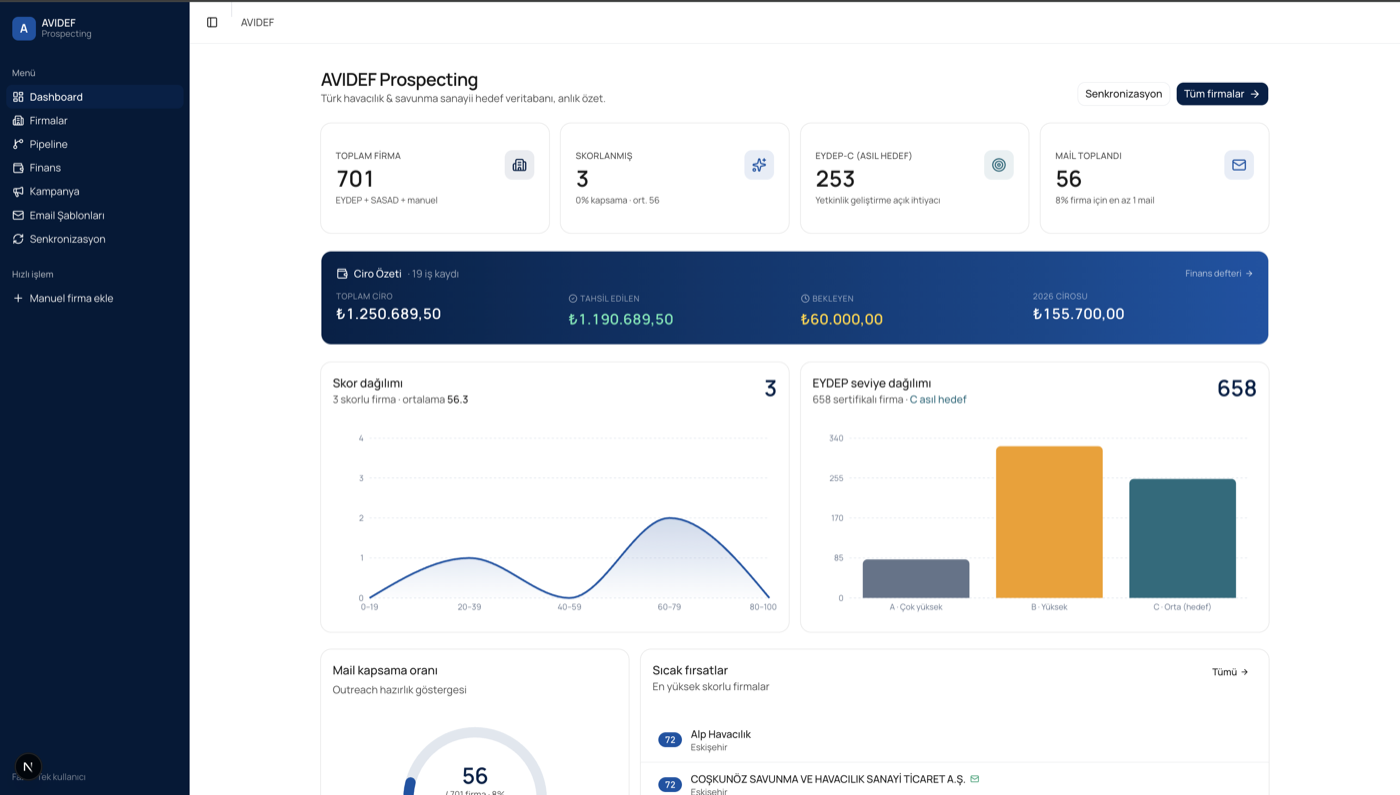Click the Kampanya megaphone icon
1400x795 pixels.
click(x=18, y=191)
